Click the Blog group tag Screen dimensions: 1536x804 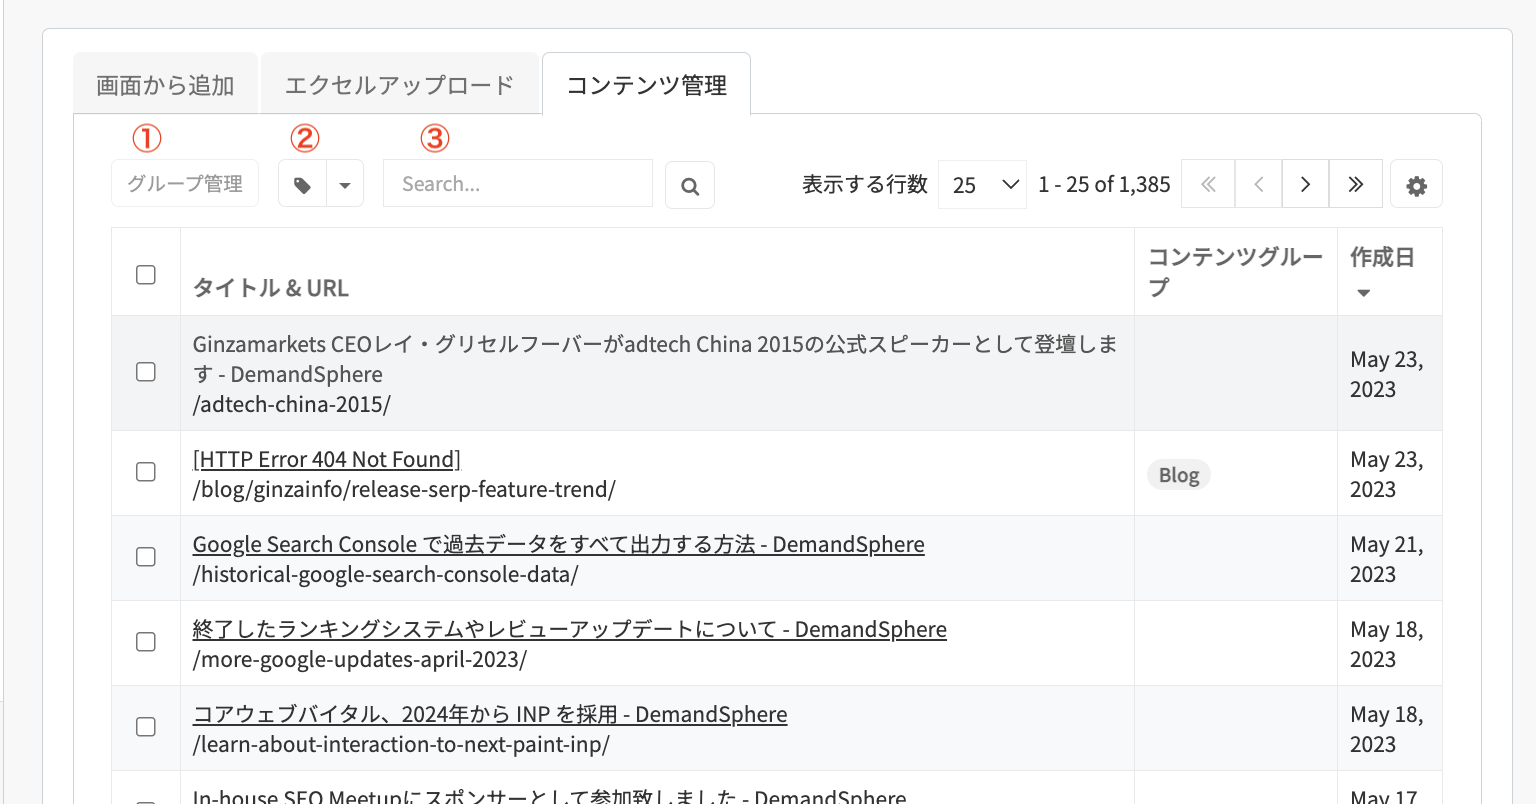coord(1179,475)
